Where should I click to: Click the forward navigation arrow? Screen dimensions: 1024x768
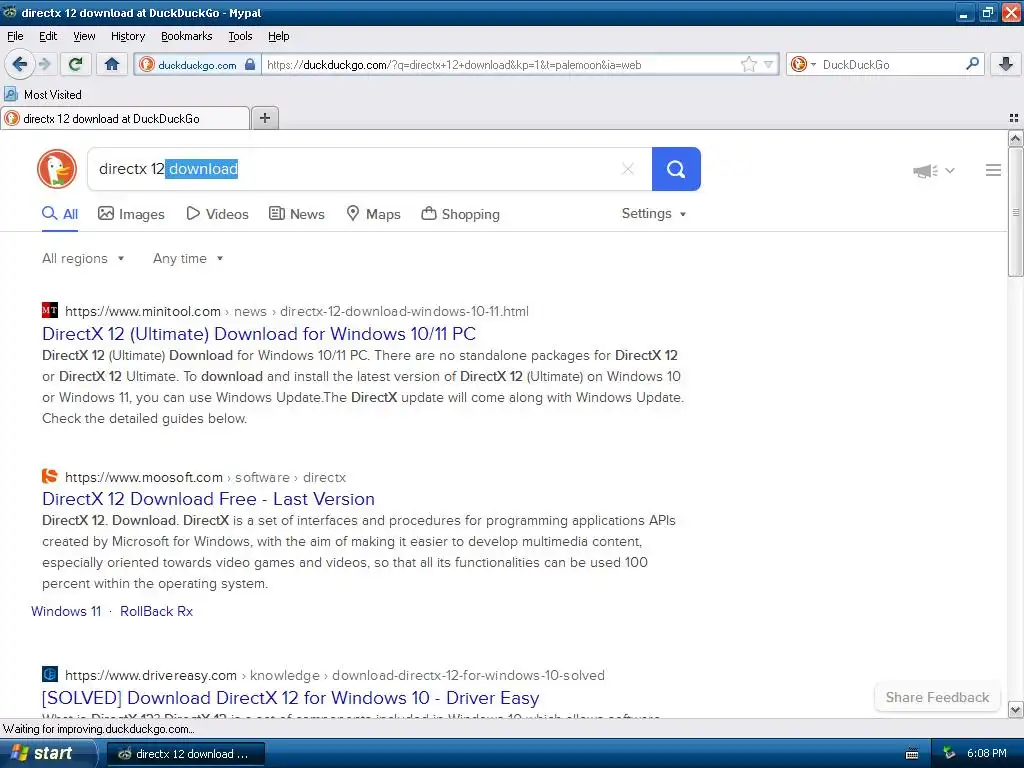44,64
